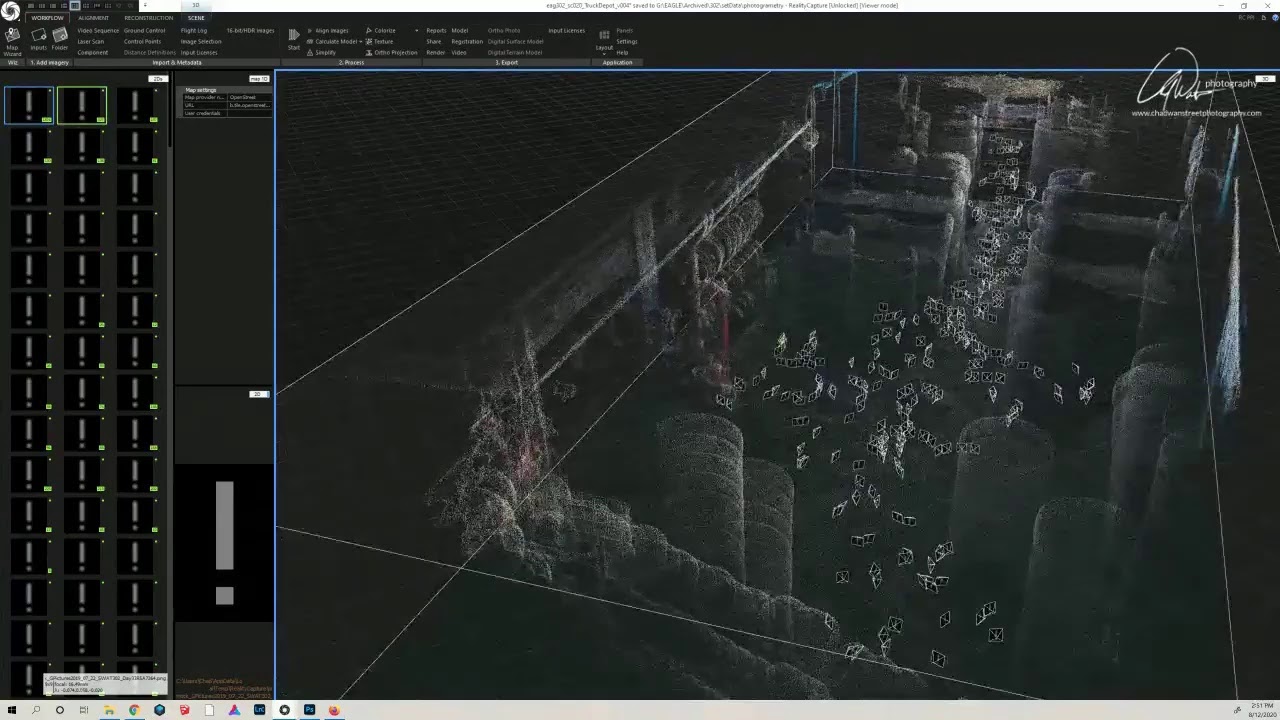This screenshot has height=720, width=1280.
Task: Open File Explorer from the taskbar
Action: tap(109, 710)
